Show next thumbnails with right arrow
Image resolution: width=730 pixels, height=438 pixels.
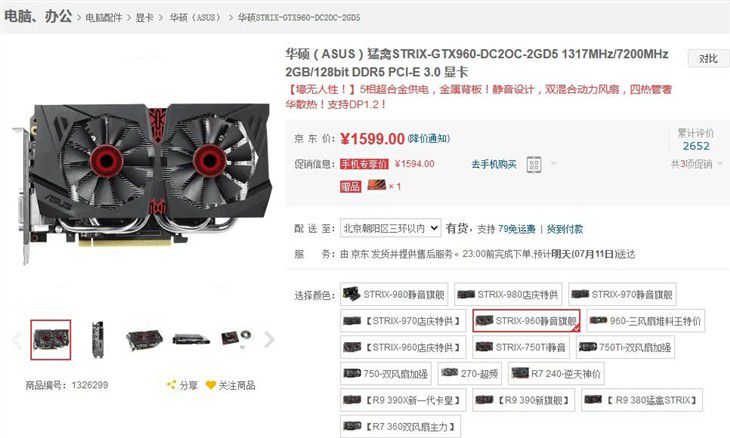click(x=269, y=339)
